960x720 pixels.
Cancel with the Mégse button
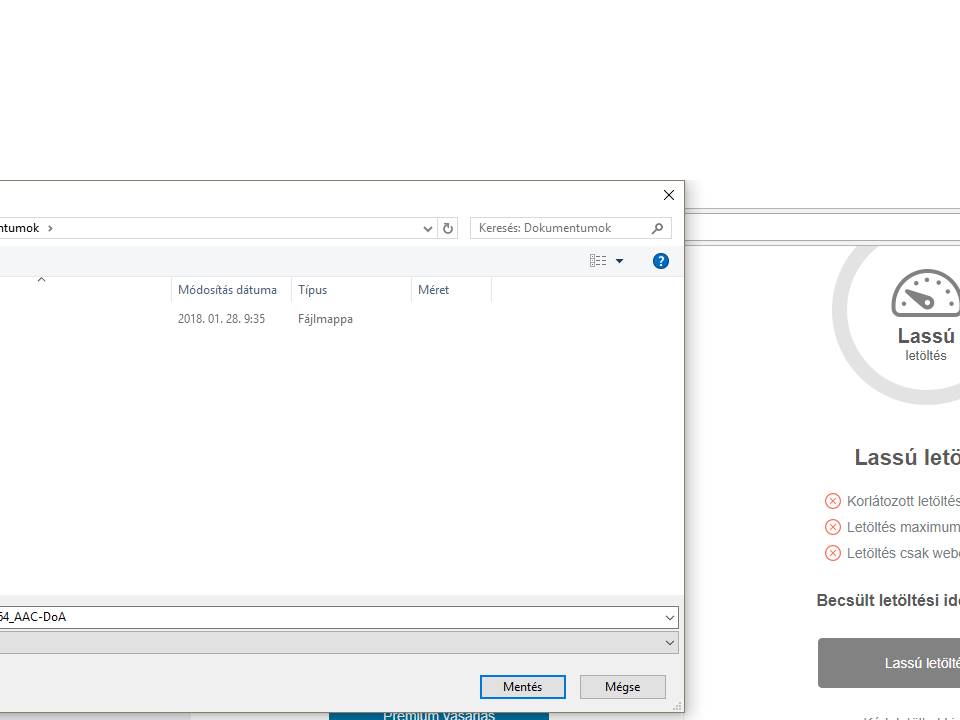click(622, 687)
